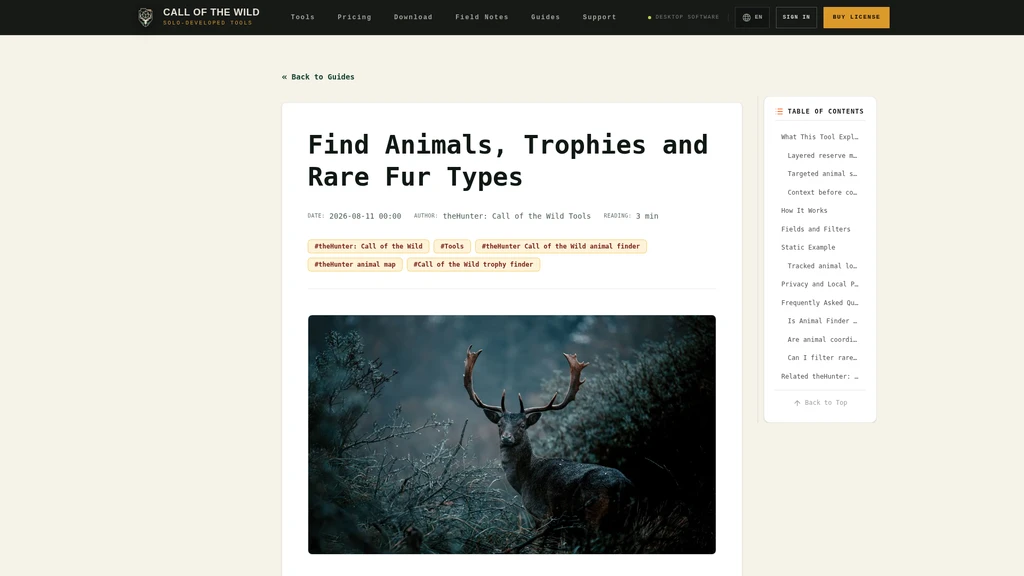Image resolution: width=1024 pixels, height=576 pixels.
Task: Click the Sign In button
Action: [796, 18]
